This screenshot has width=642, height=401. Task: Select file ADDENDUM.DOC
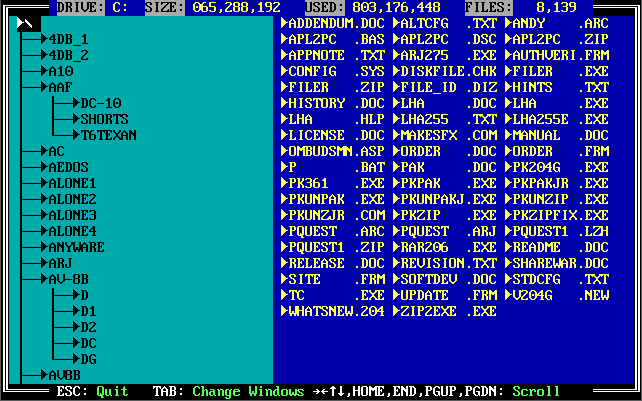click(x=333, y=23)
